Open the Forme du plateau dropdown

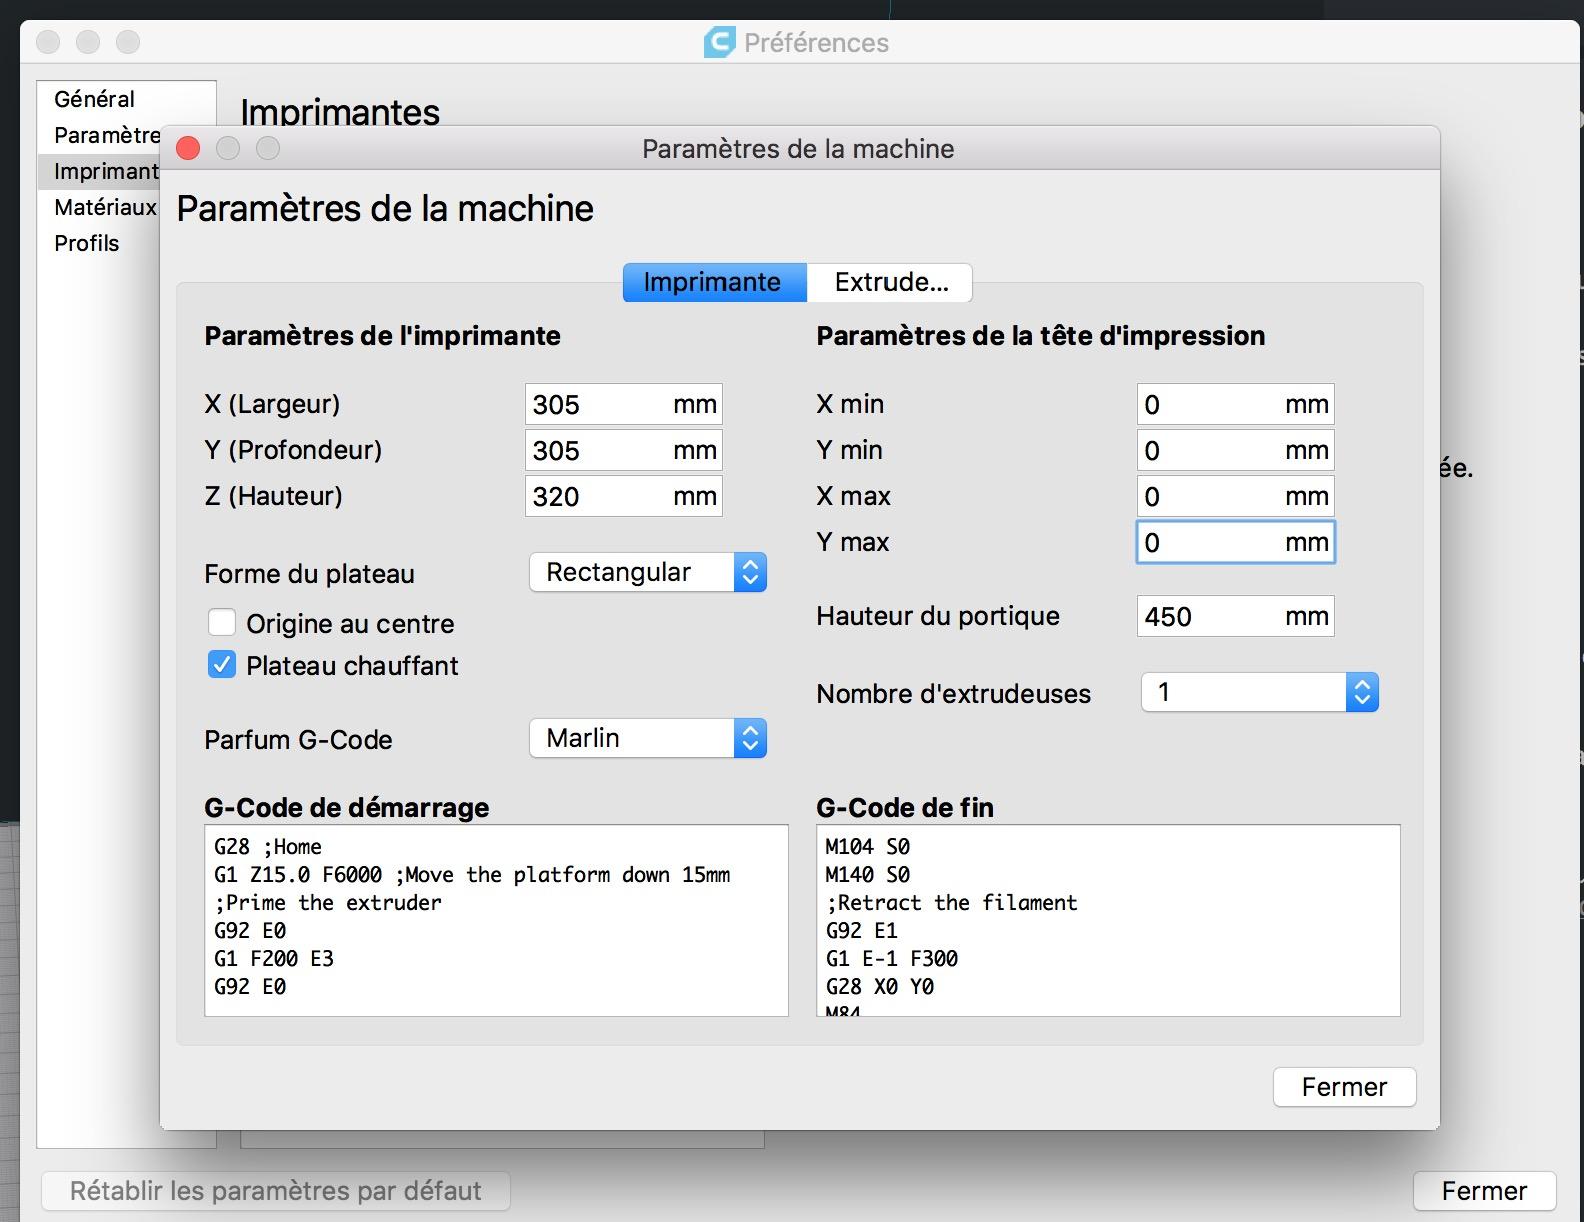pyautogui.click(x=648, y=572)
